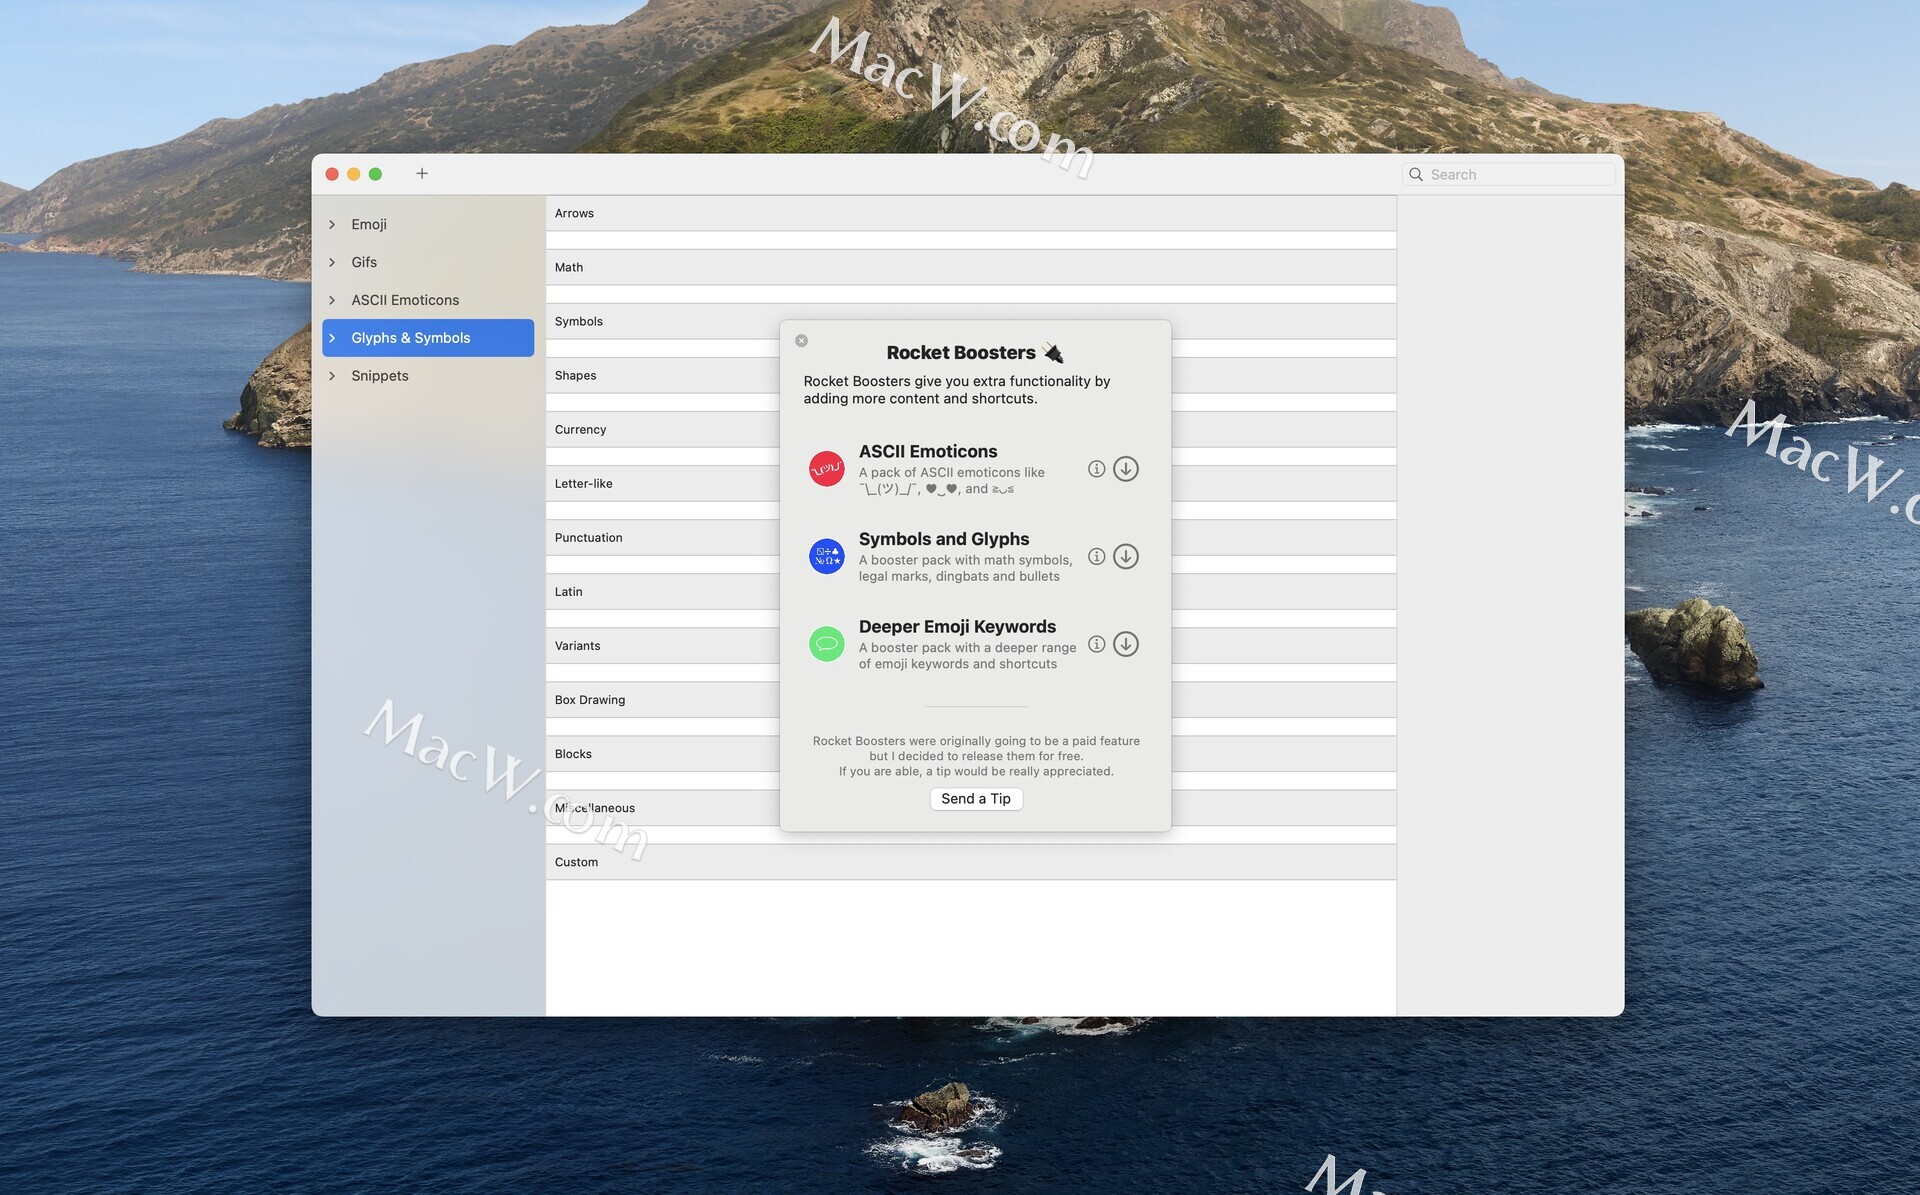The image size is (1920, 1195).
Task: Click the red ASCII Emoticons pack icon
Action: (x=826, y=469)
